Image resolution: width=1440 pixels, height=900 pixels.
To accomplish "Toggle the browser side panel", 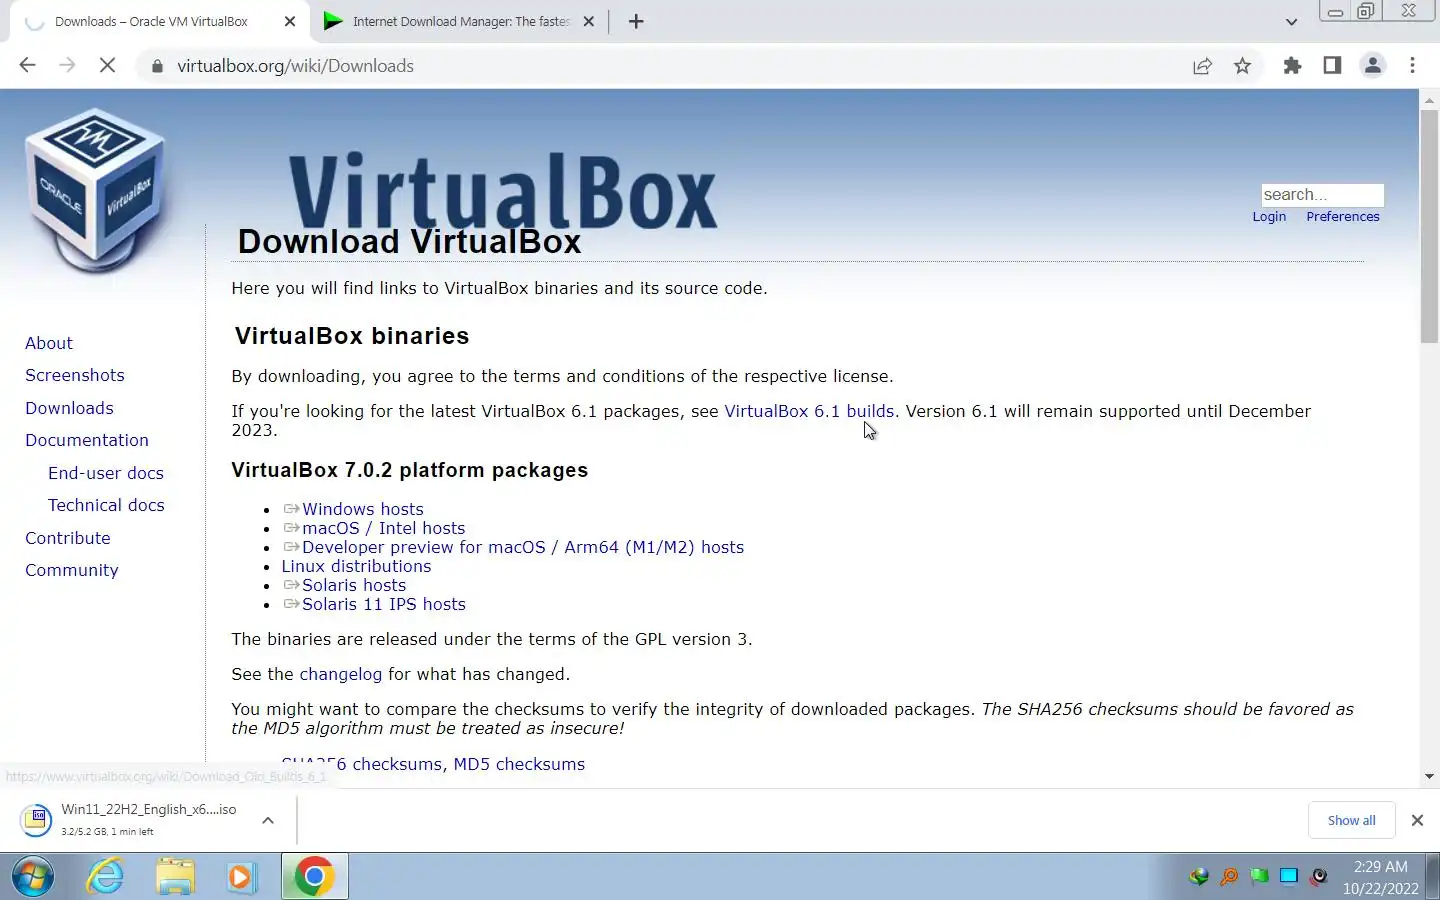I will 1332,66.
